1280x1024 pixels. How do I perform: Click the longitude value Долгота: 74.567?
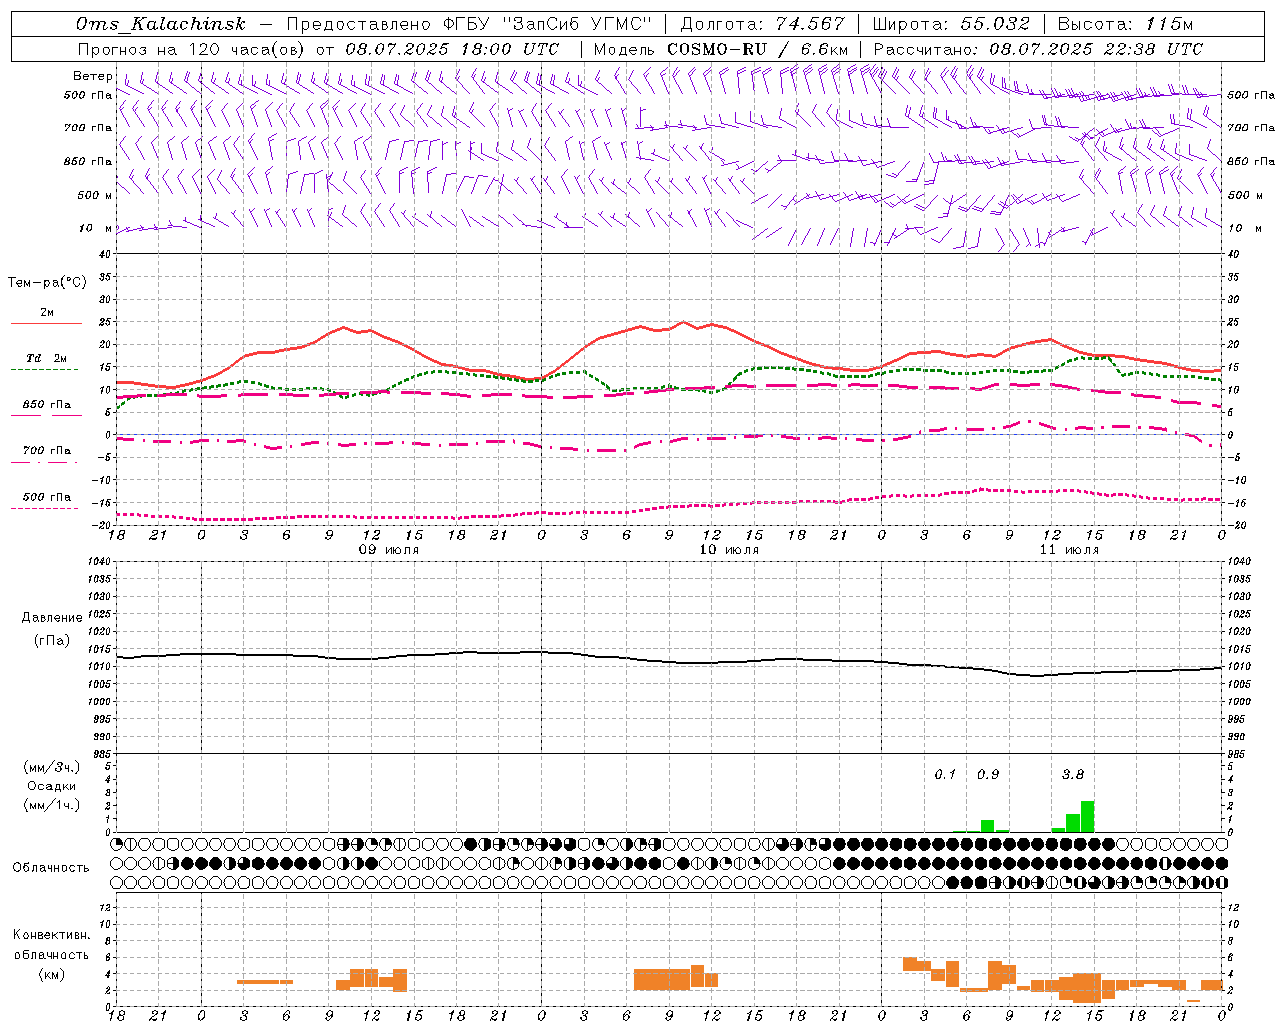pos(763,24)
